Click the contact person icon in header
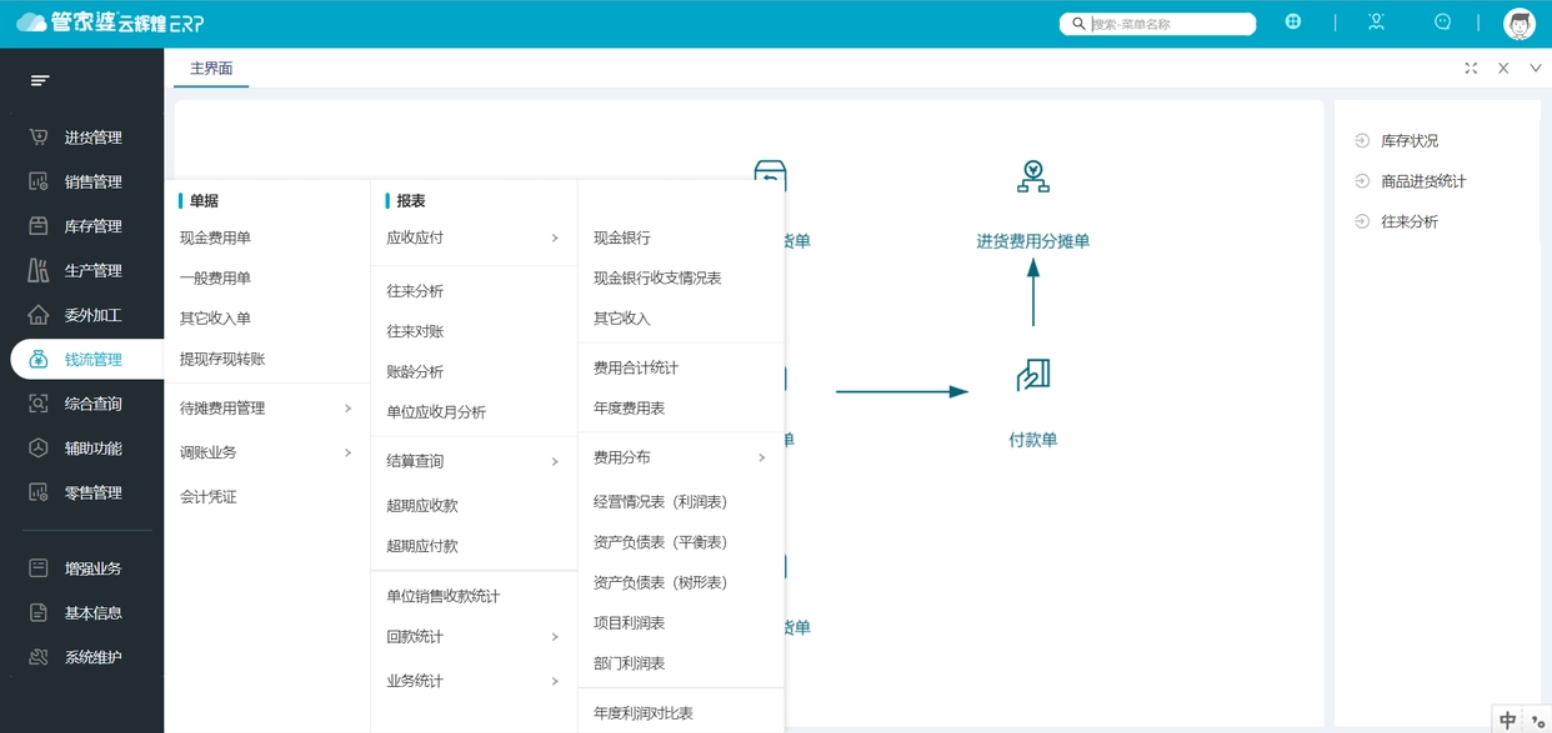The width and height of the screenshot is (1552, 733). (x=1377, y=21)
